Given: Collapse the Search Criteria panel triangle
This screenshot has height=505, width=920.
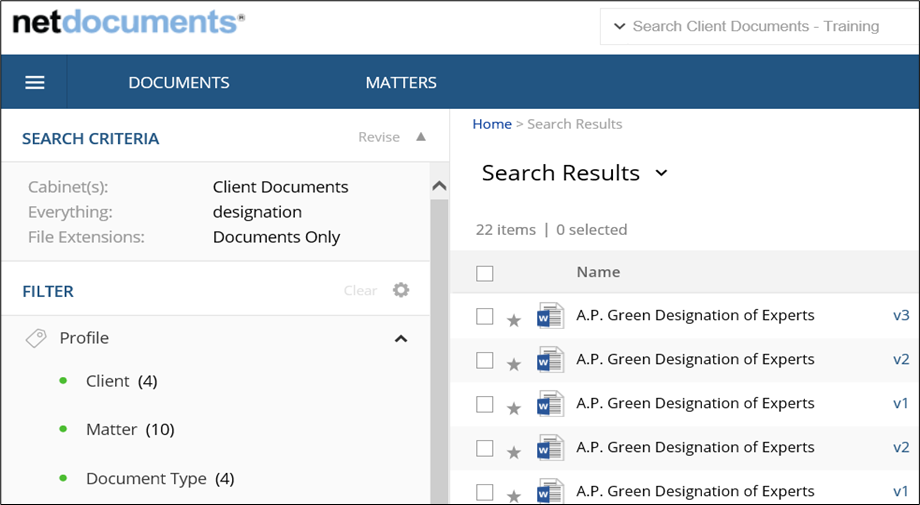Looking at the screenshot, I should pyautogui.click(x=421, y=137).
